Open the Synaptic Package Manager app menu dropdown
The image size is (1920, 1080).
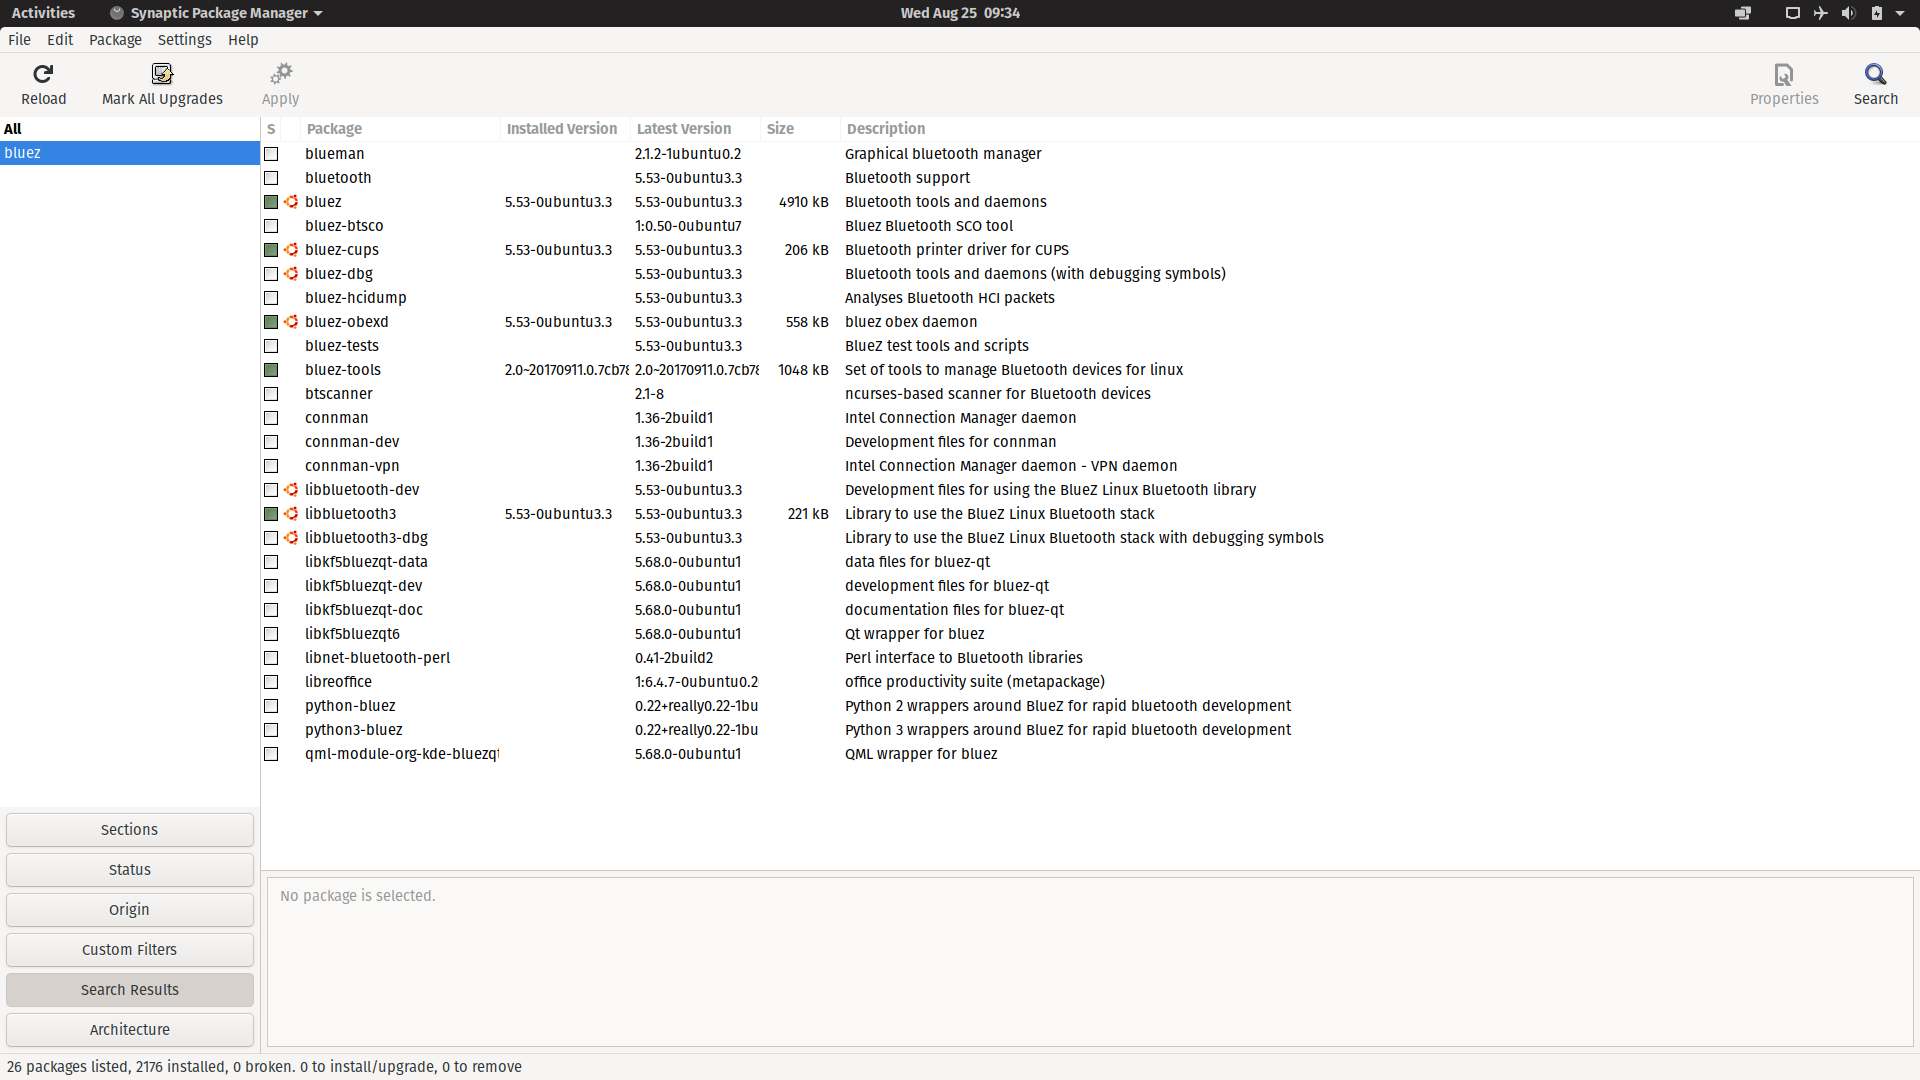pos(216,13)
